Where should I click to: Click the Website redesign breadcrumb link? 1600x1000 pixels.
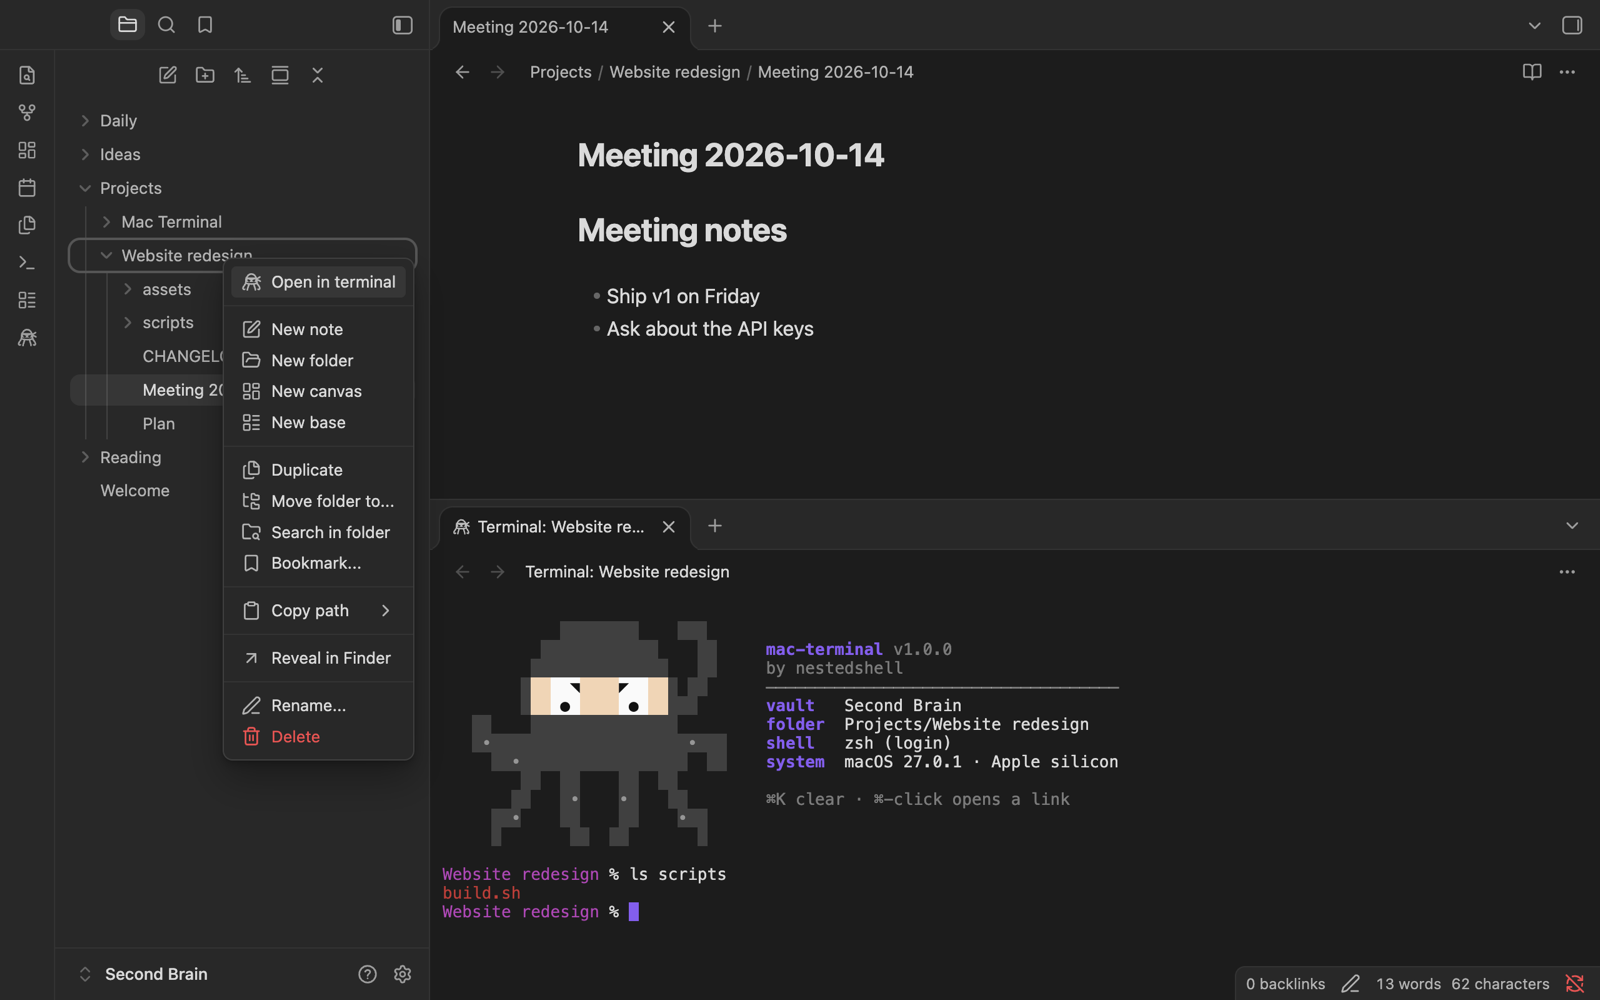pyautogui.click(x=675, y=72)
